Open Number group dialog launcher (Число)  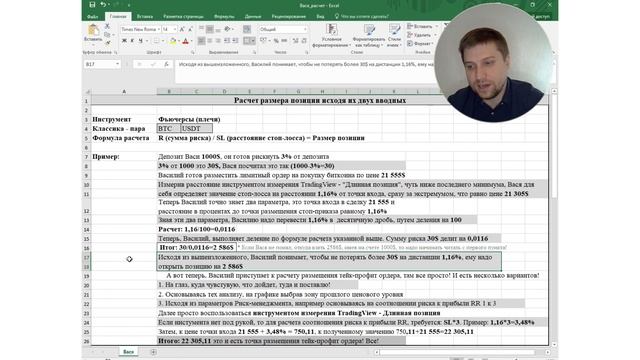(x=306, y=53)
